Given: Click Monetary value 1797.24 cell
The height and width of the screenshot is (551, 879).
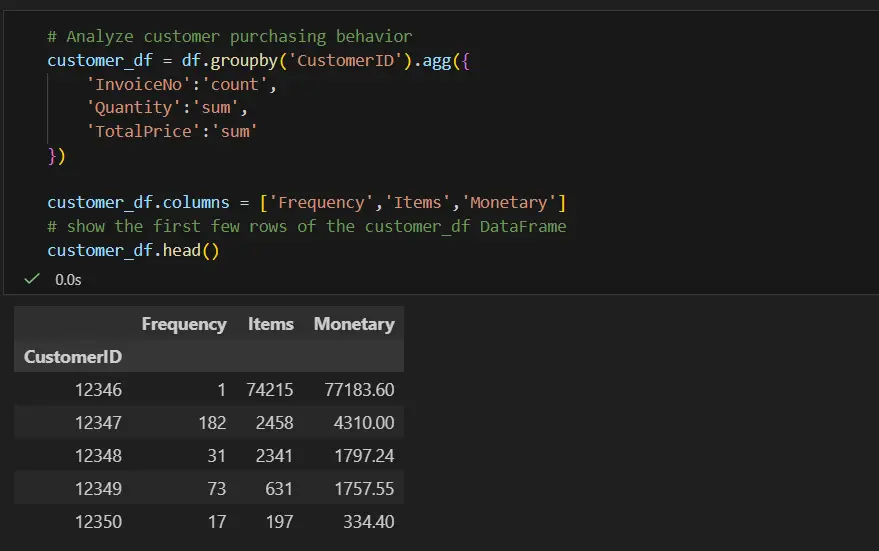Looking at the screenshot, I should tap(364, 456).
